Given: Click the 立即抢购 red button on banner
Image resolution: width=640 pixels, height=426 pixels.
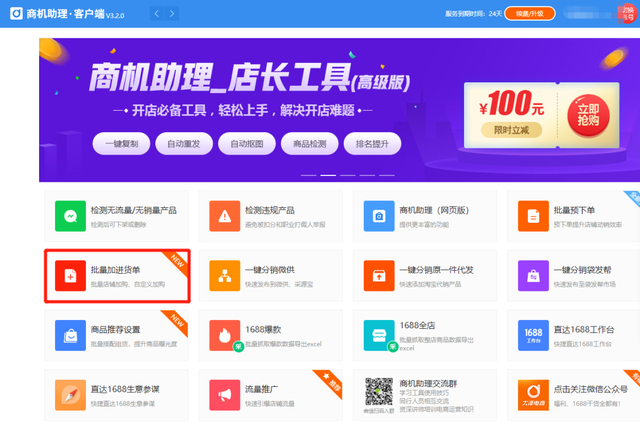Looking at the screenshot, I should [588, 115].
